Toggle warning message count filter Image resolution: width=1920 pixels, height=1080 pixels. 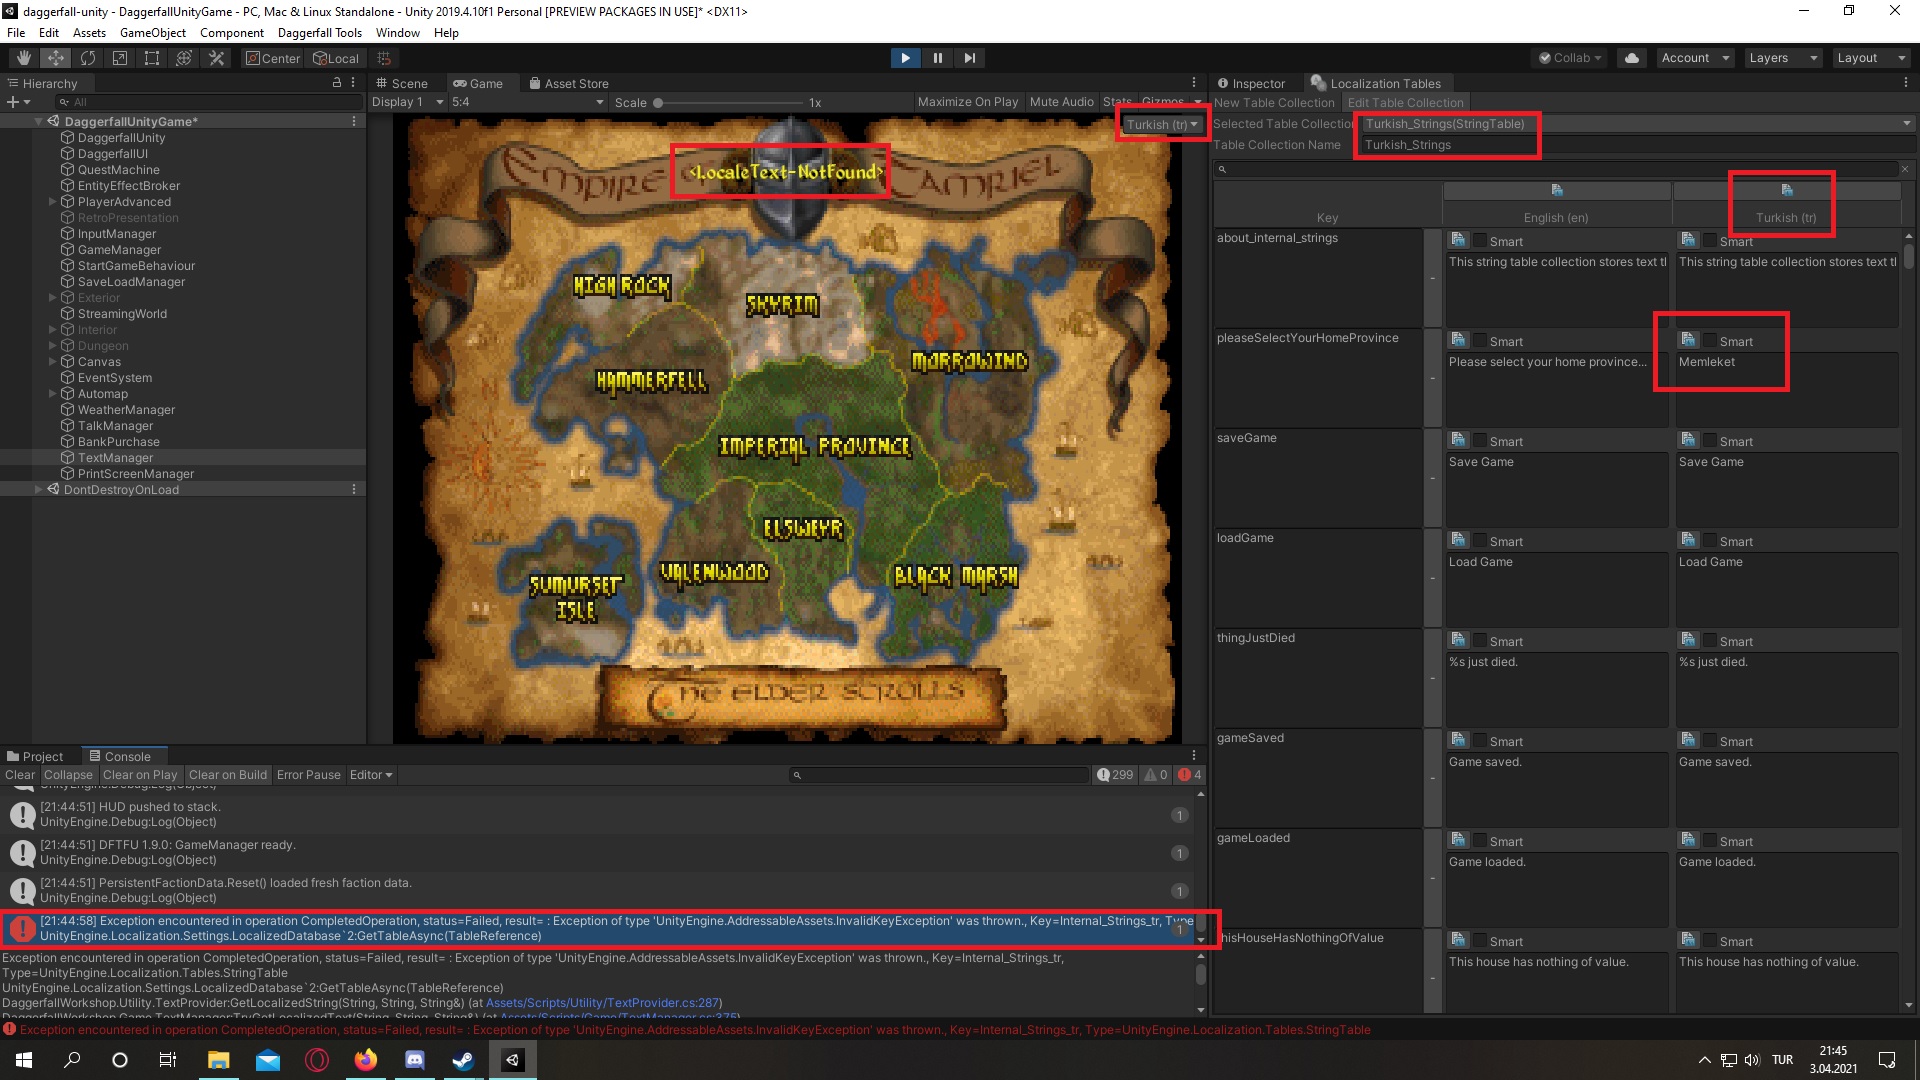pos(1156,775)
